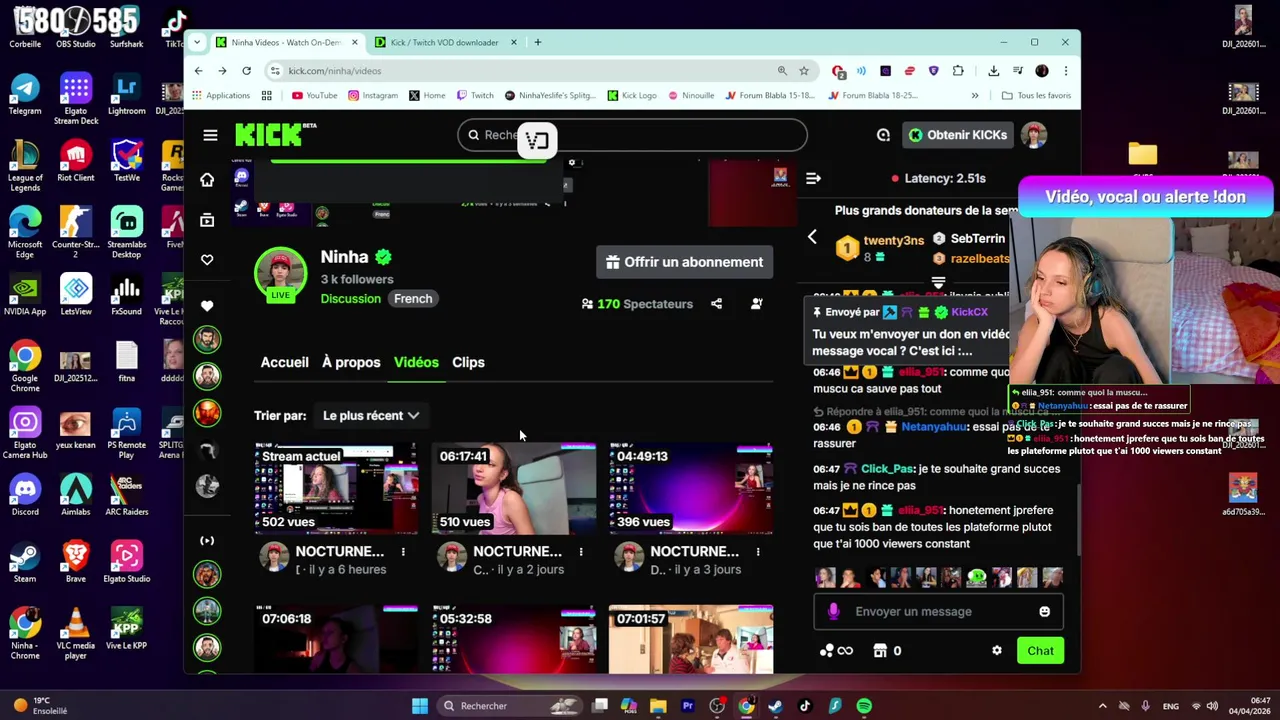1280x720 pixels.
Task: Click the chat shop icon showing 0
Action: pos(887,651)
